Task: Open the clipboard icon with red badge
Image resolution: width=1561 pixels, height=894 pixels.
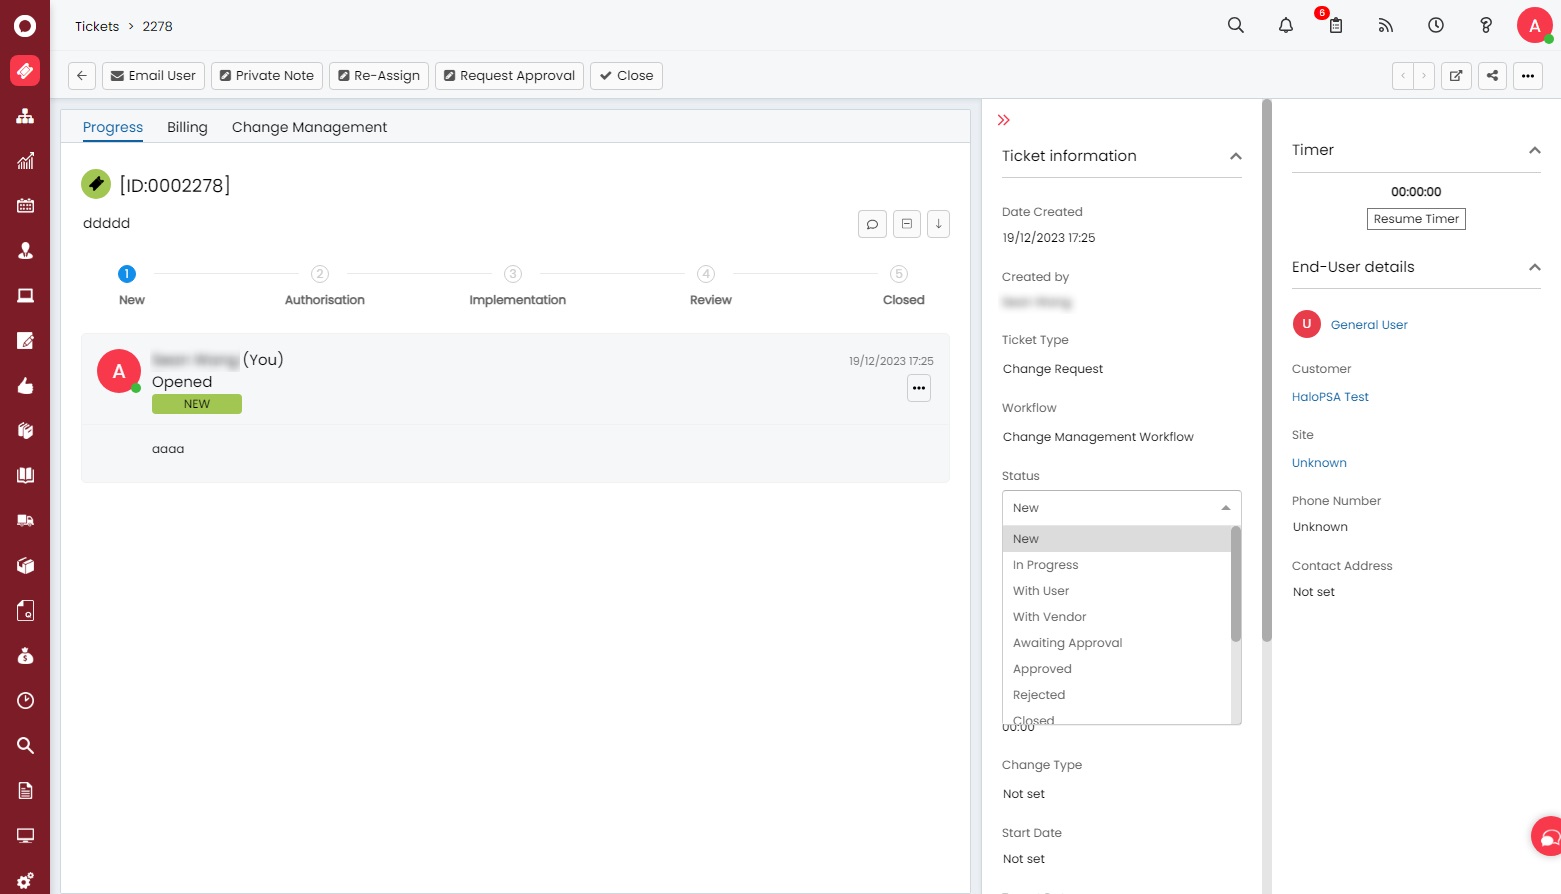Action: [1335, 26]
